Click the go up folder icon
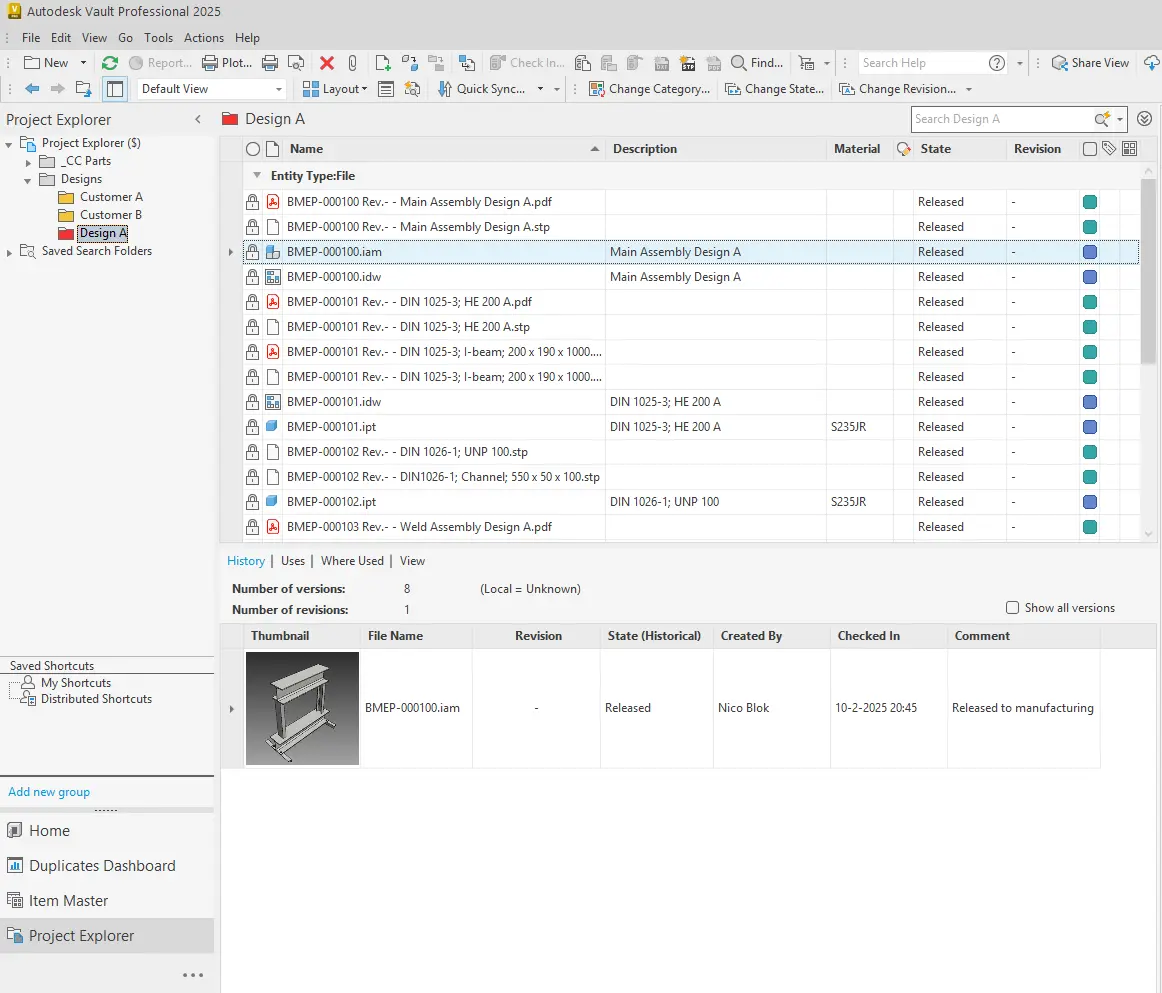1162x993 pixels. point(84,89)
